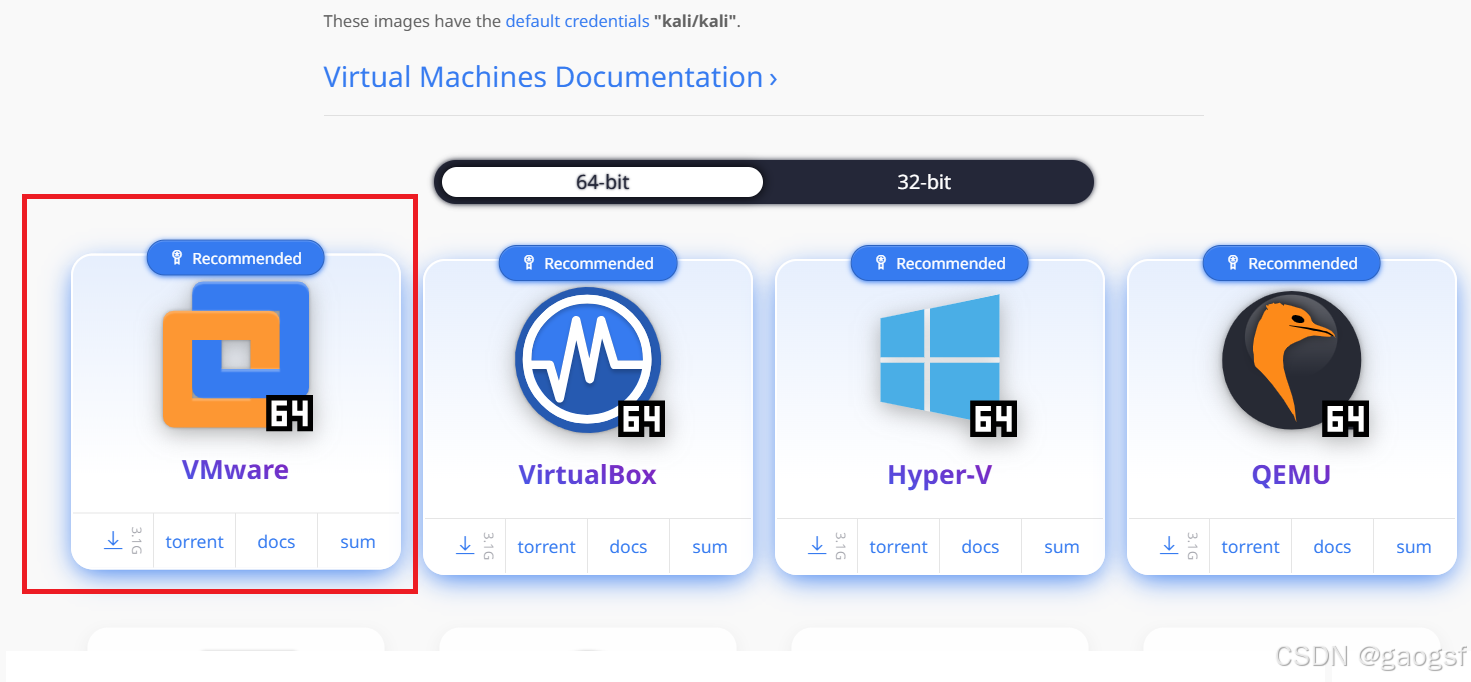Open the VMware docs link
The image size is (1471, 682).
coord(276,542)
